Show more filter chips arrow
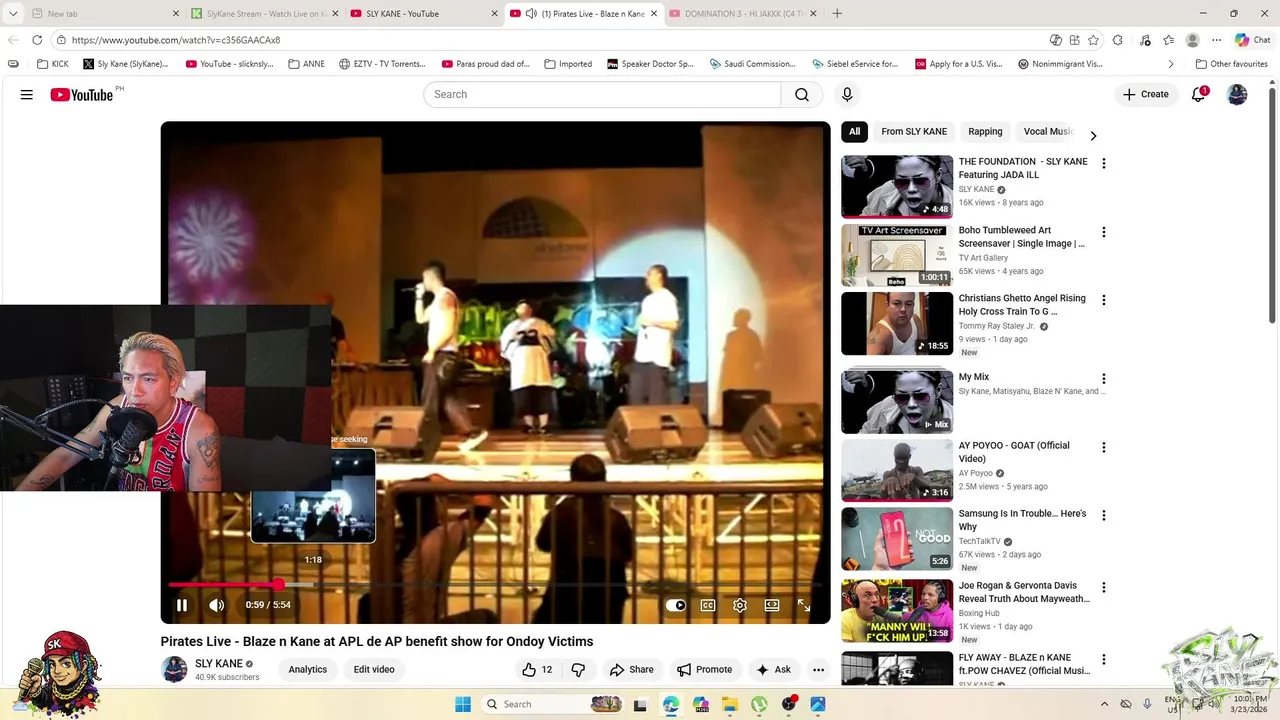 1093,135
